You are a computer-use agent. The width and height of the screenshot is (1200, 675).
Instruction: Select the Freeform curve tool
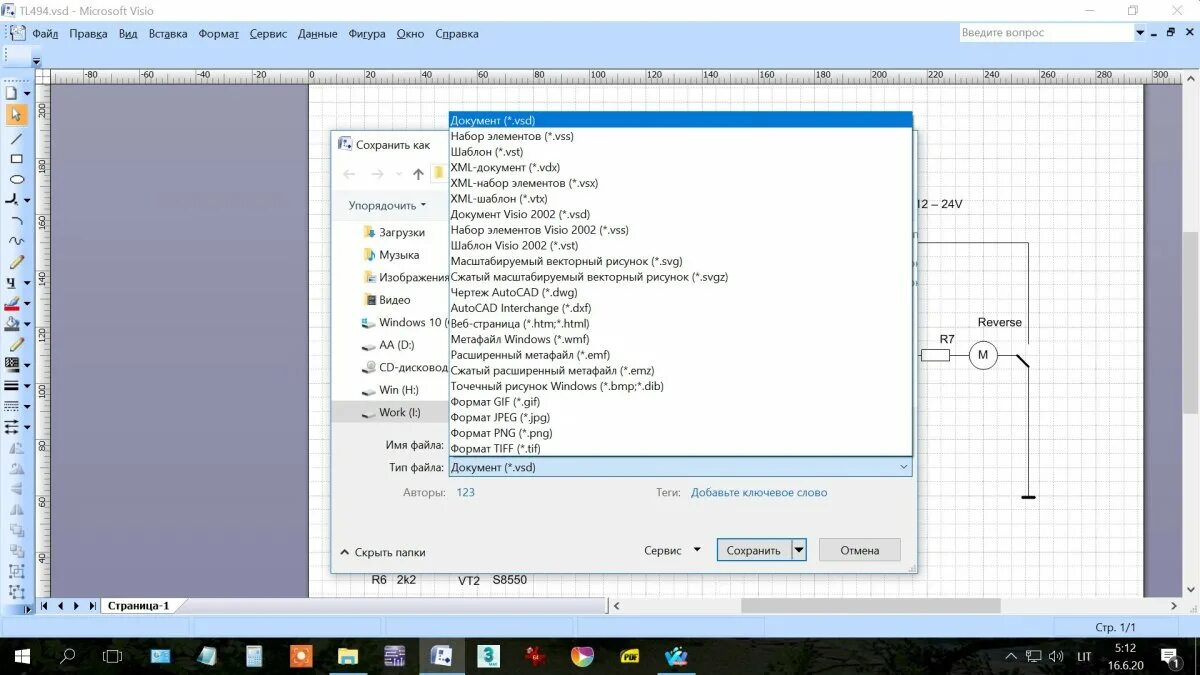16,241
